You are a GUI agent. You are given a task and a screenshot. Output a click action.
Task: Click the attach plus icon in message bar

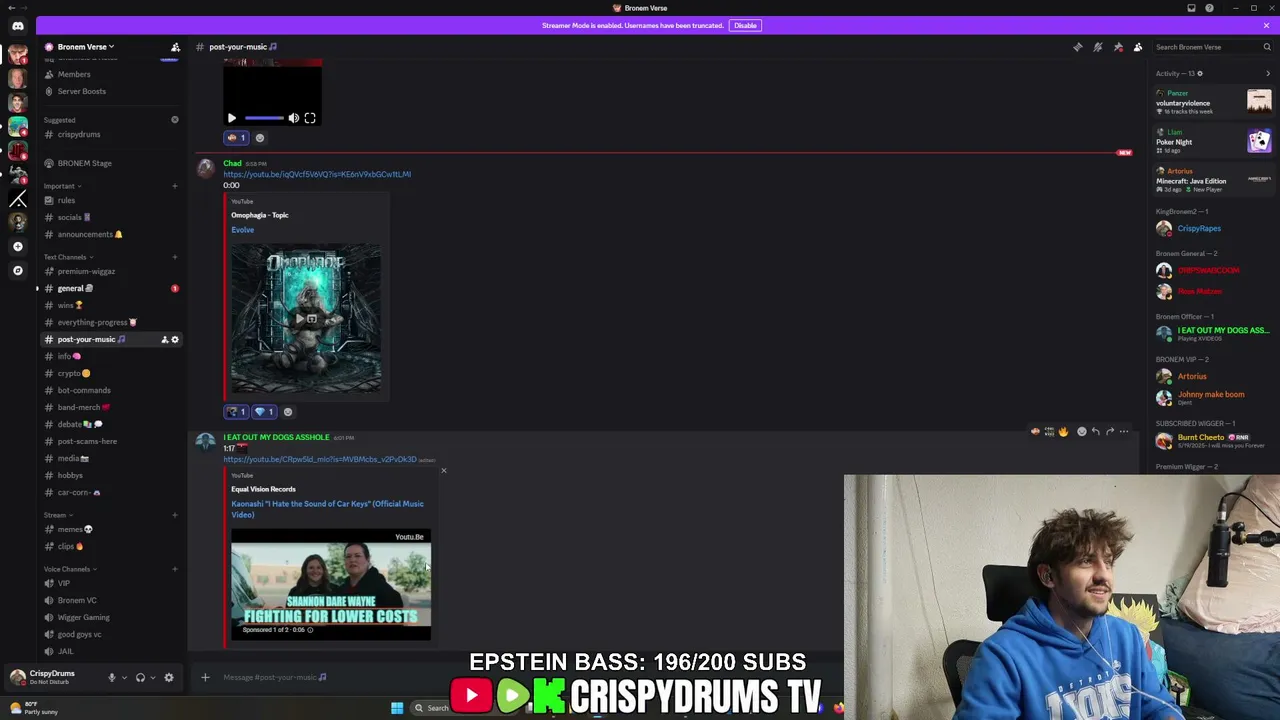(205, 677)
